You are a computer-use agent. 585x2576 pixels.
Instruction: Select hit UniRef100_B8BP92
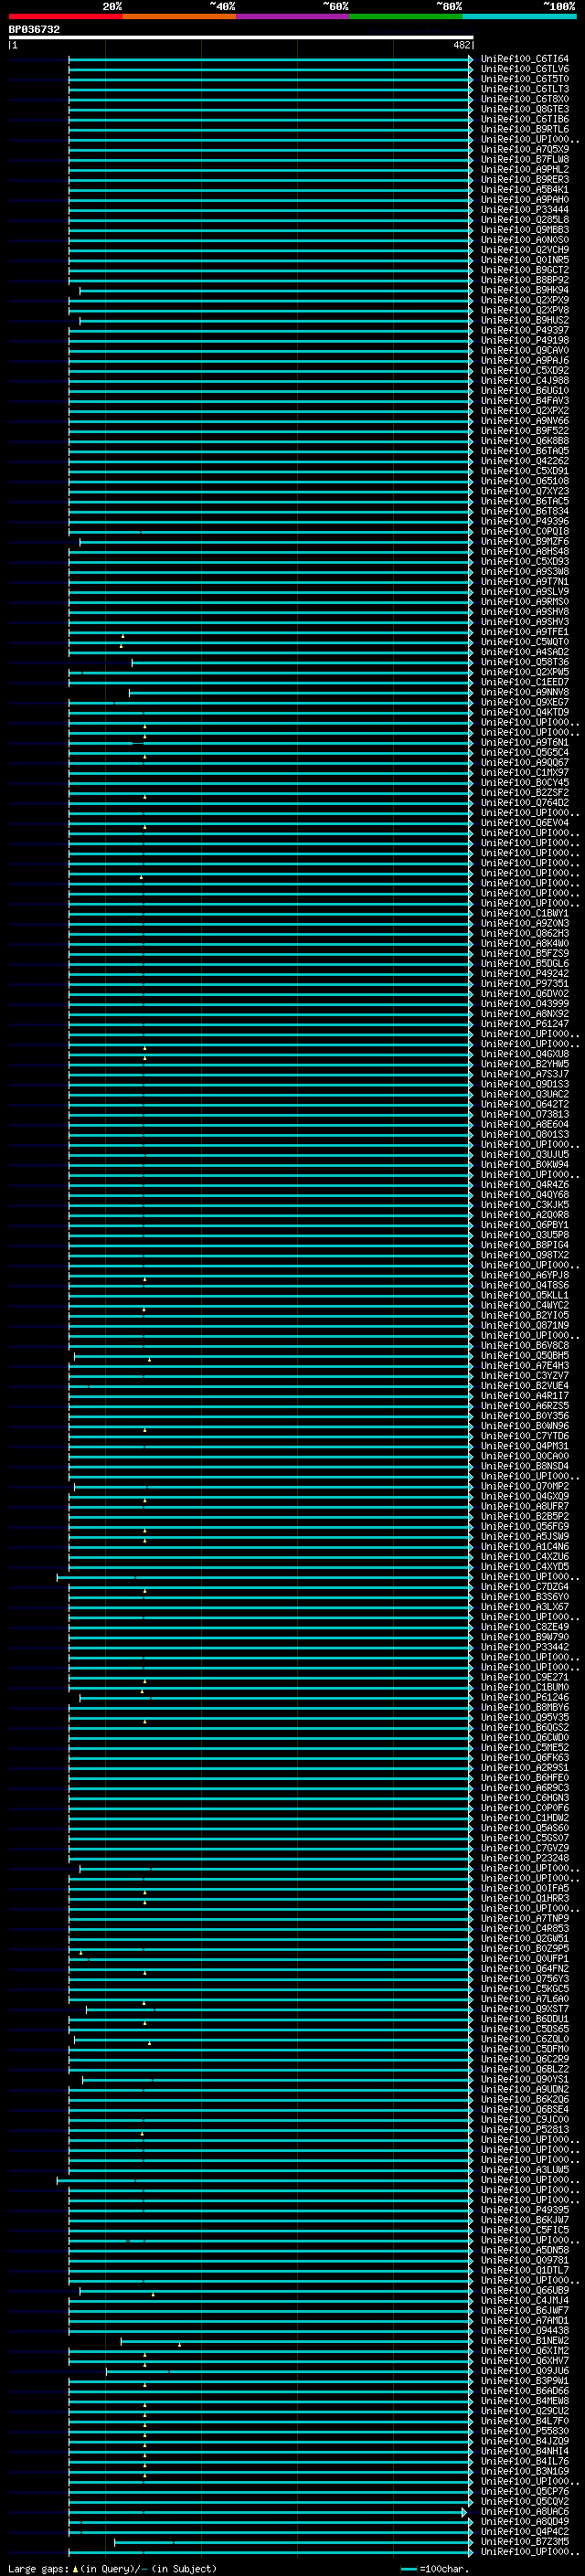pyautogui.click(x=525, y=280)
